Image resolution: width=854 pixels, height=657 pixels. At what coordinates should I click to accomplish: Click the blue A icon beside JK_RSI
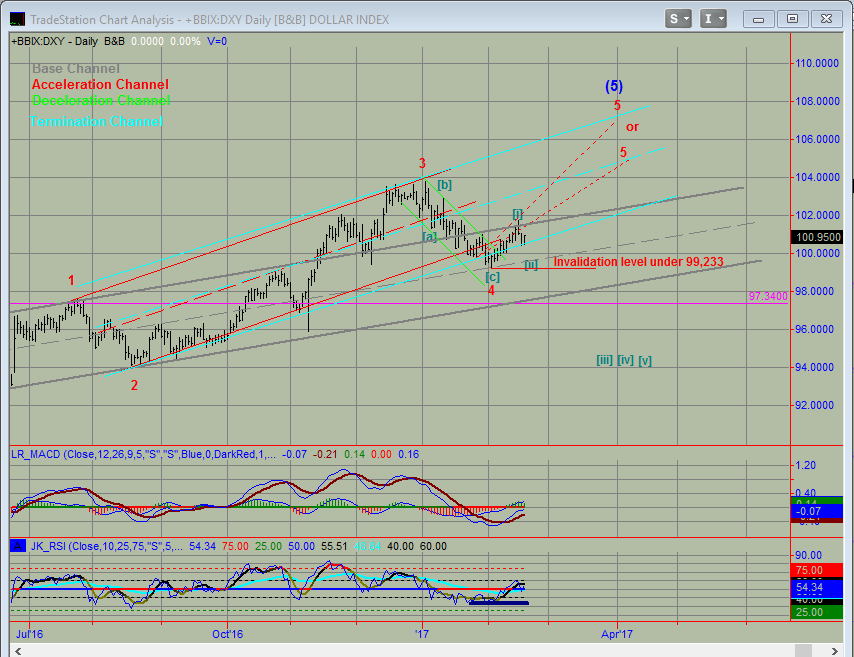(x=17, y=546)
